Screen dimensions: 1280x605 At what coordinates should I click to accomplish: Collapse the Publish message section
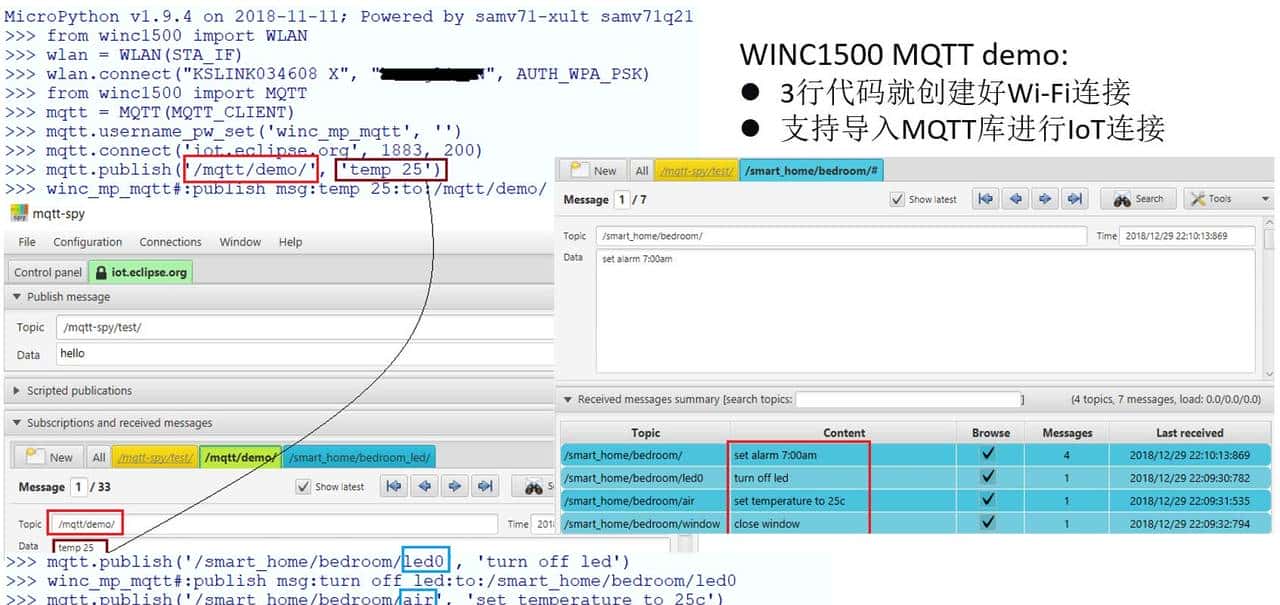click(x=17, y=297)
